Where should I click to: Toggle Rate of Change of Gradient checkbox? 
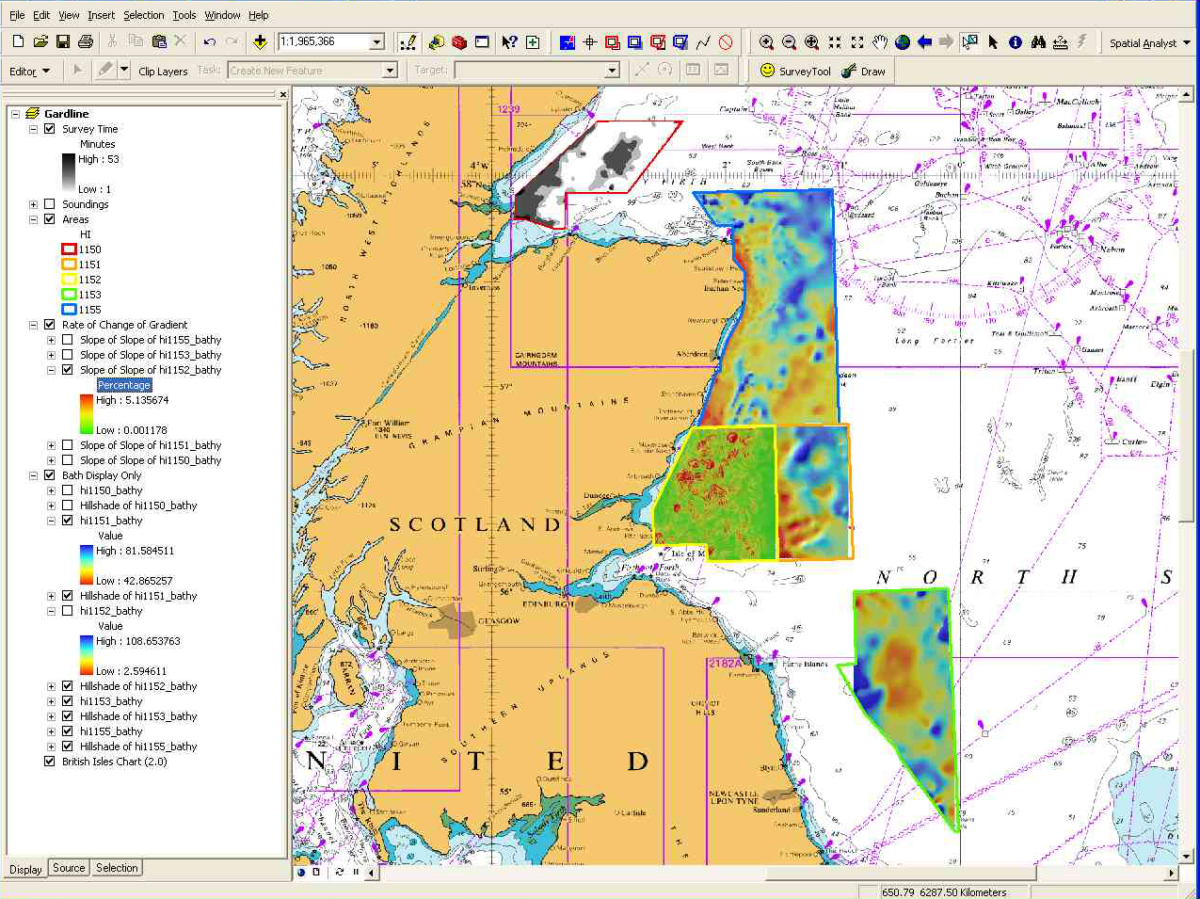click(x=50, y=325)
